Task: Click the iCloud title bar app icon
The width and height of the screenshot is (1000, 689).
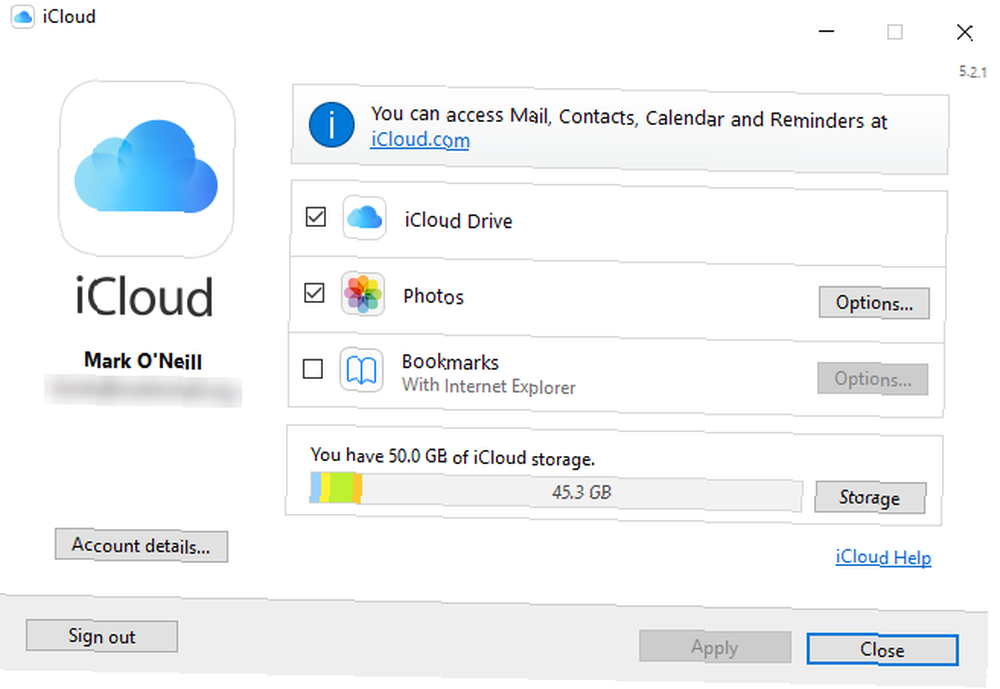Action: click(x=22, y=16)
